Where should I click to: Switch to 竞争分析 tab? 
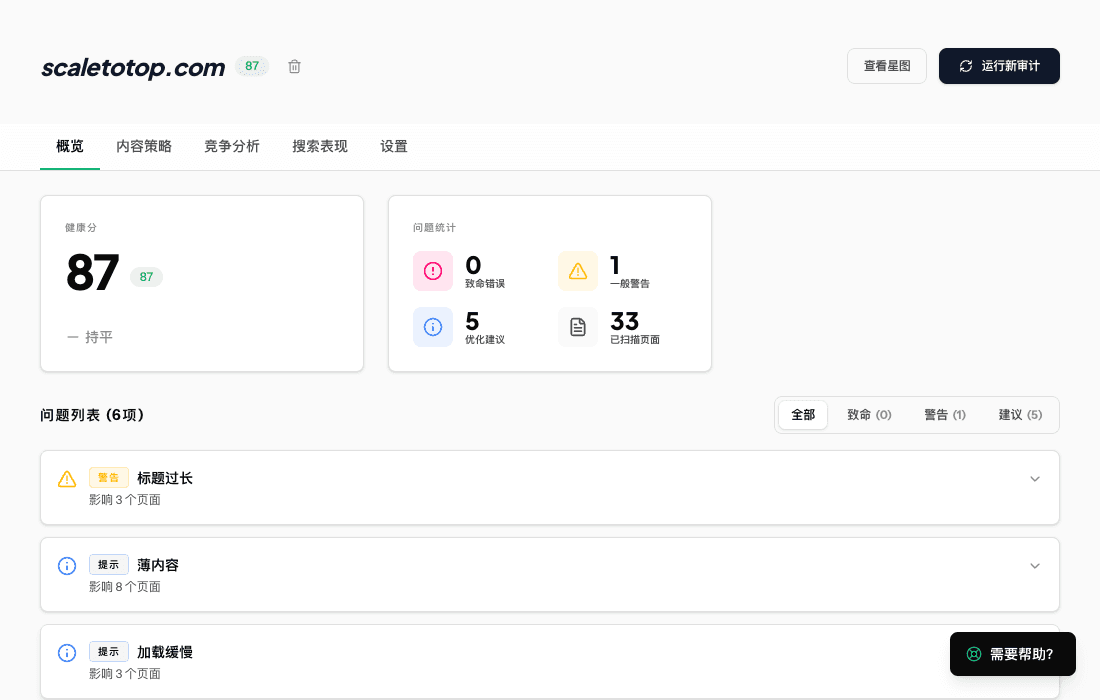point(232,147)
